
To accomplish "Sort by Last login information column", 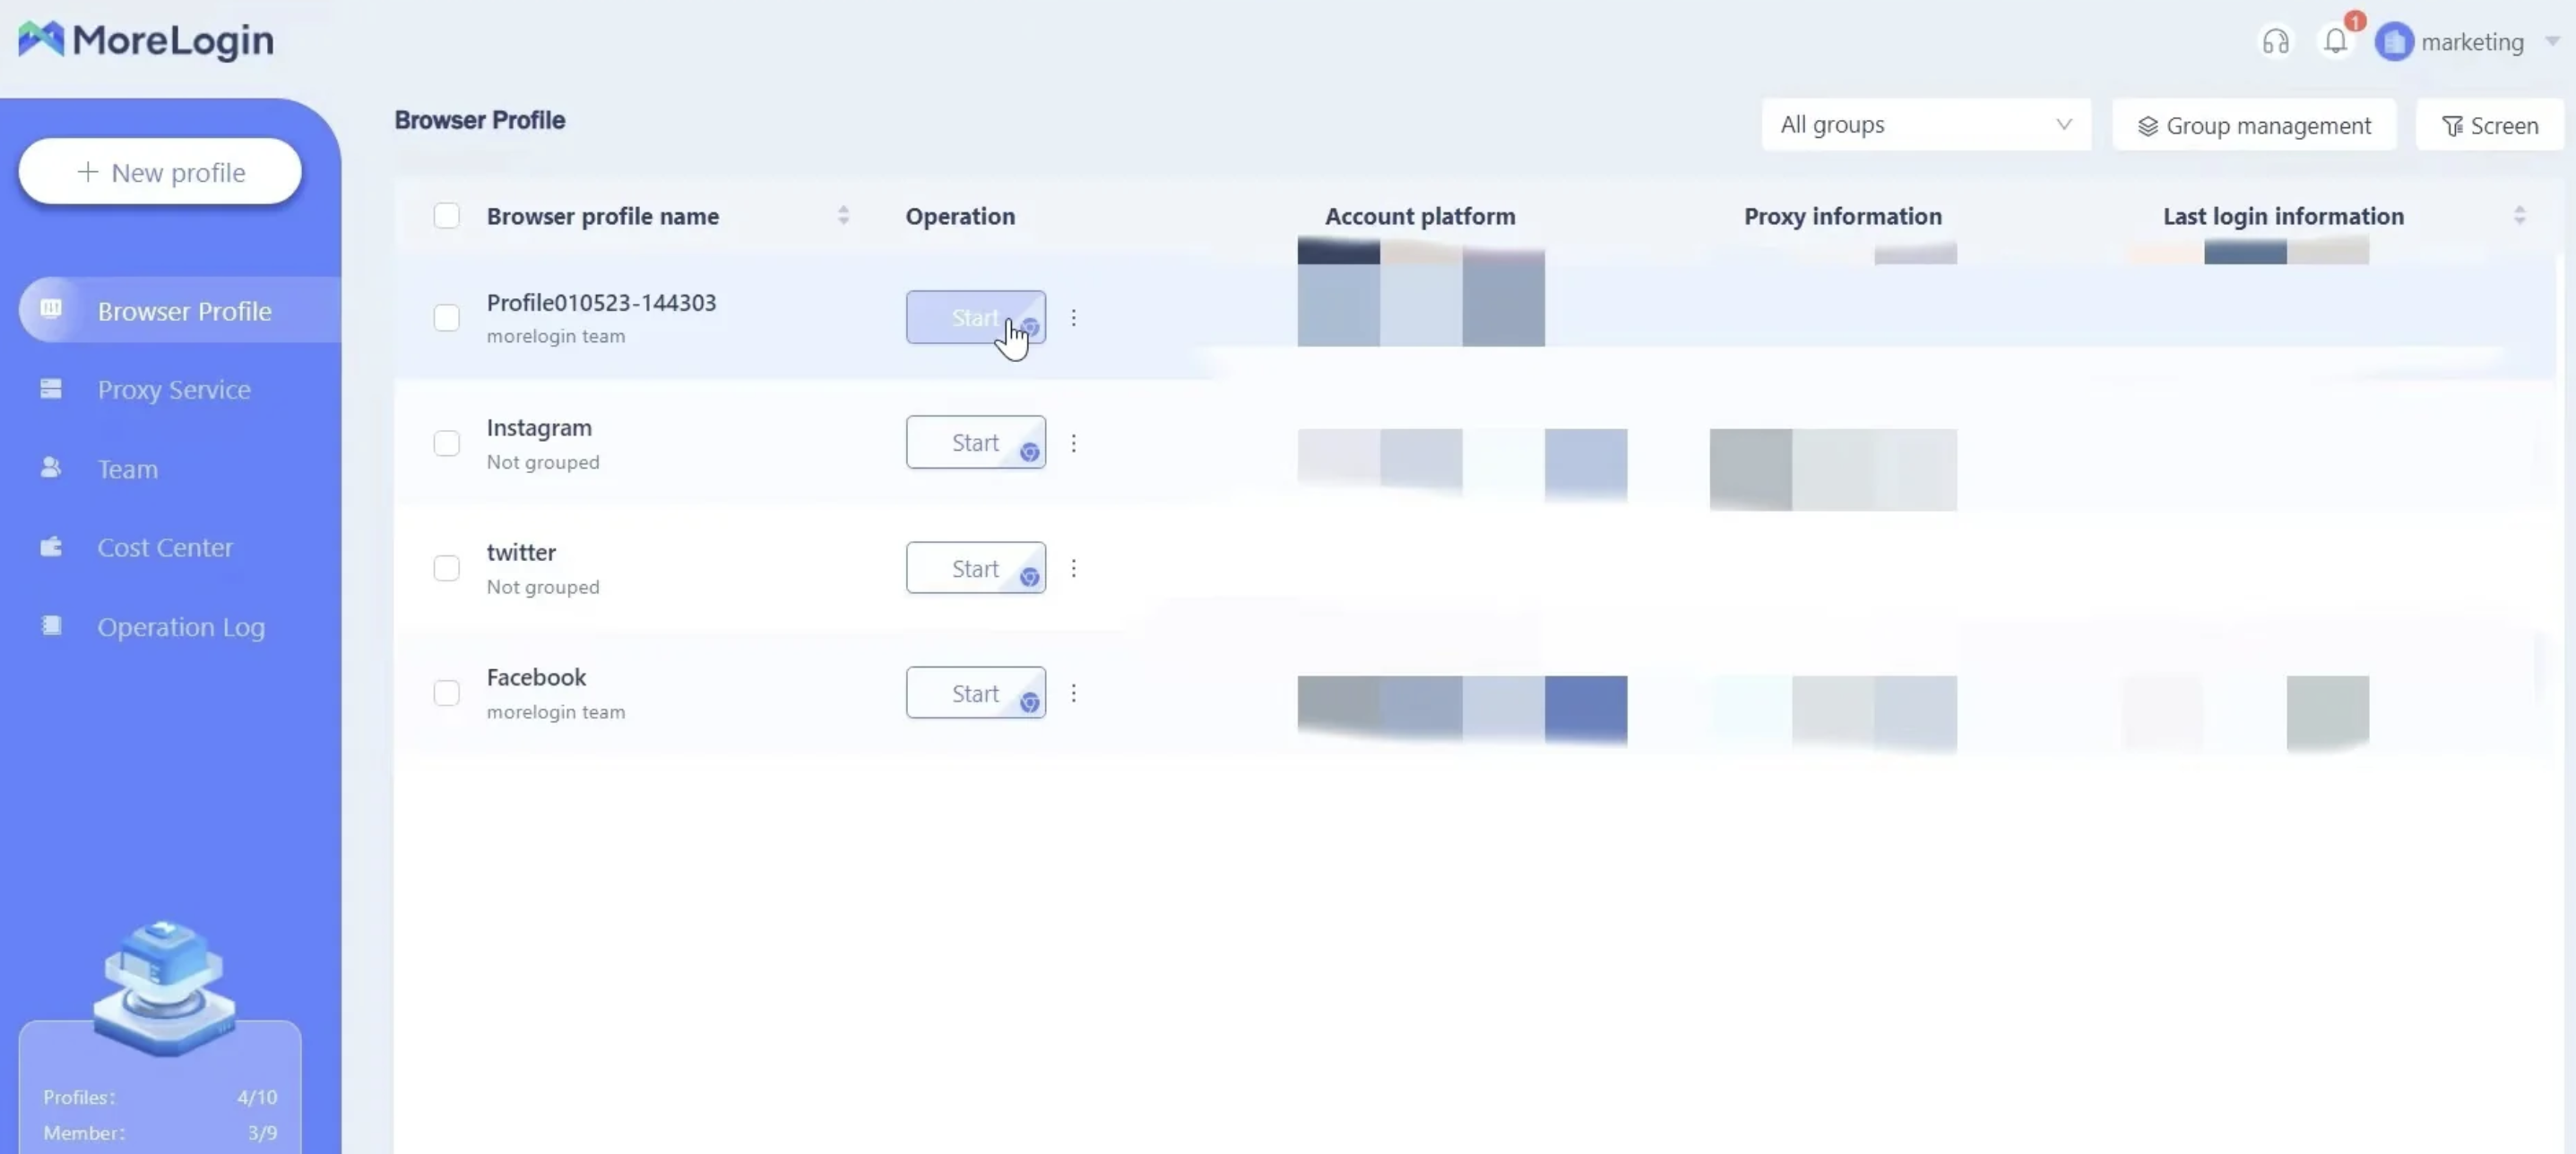I will tap(2519, 216).
